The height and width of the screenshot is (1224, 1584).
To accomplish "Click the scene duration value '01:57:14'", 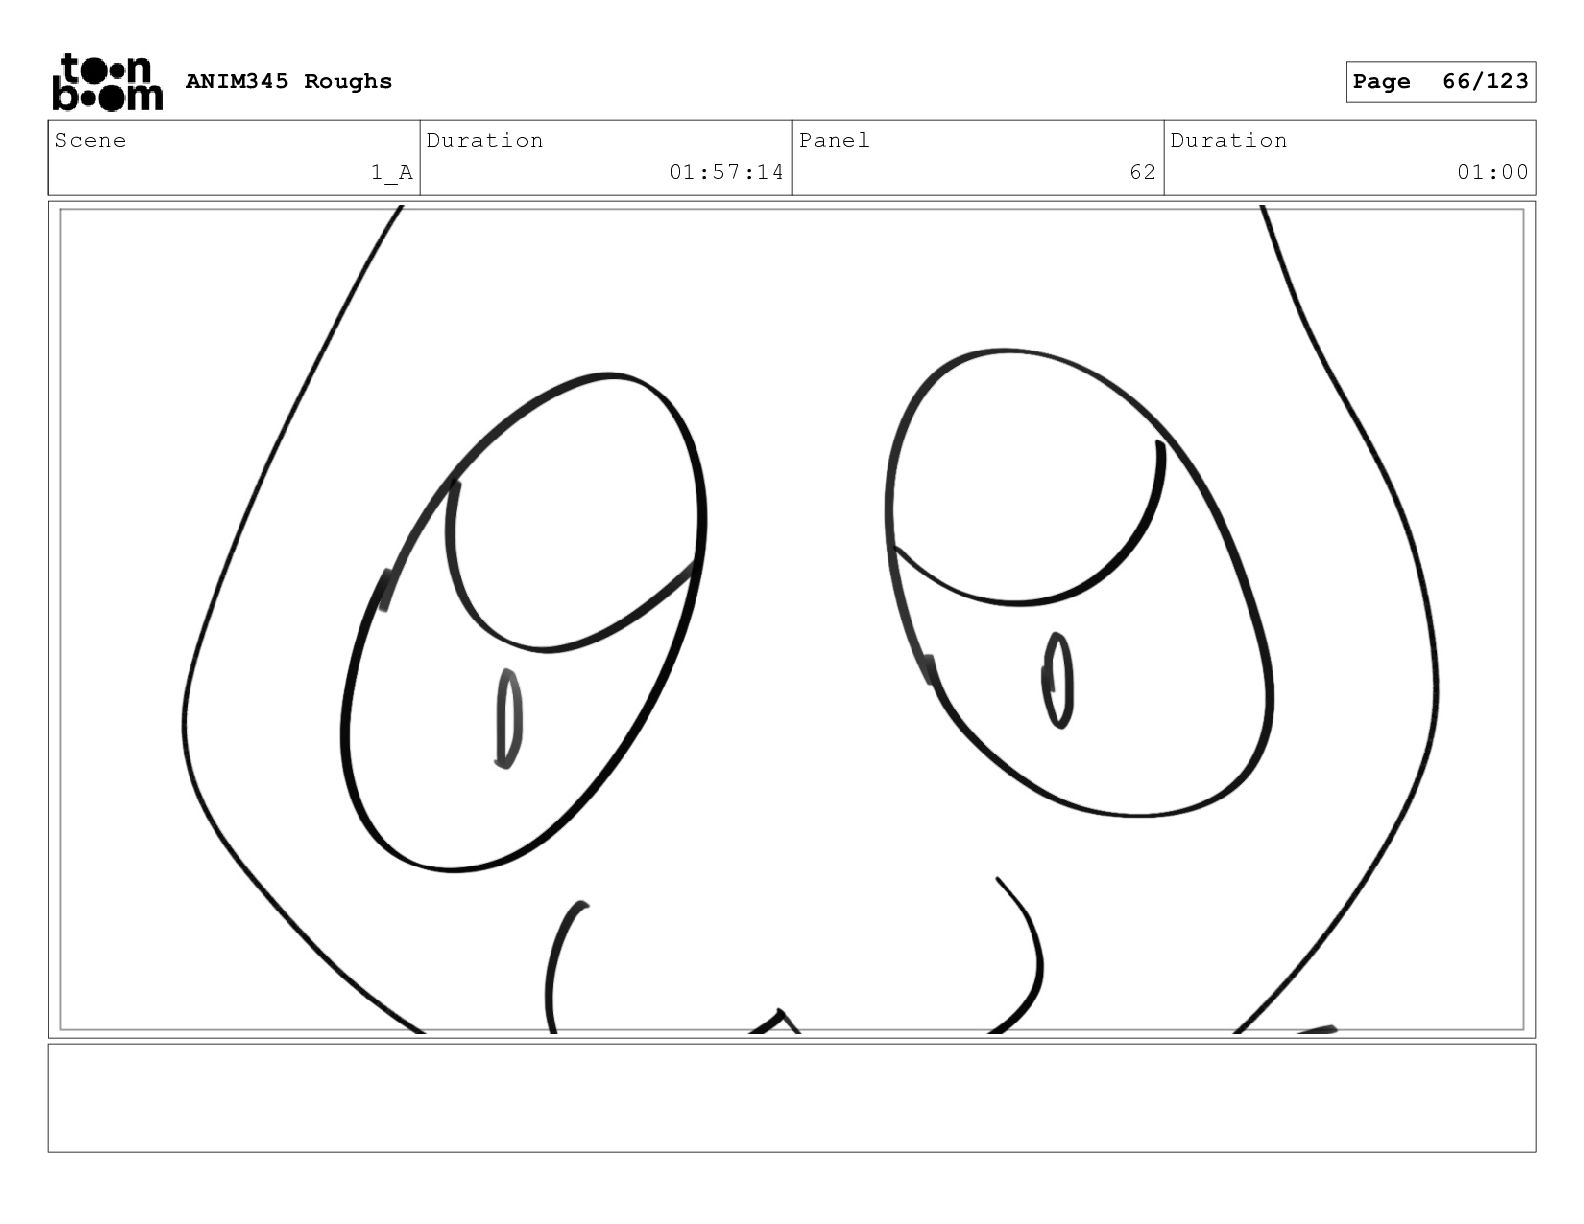I will pyautogui.click(x=727, y=172).
